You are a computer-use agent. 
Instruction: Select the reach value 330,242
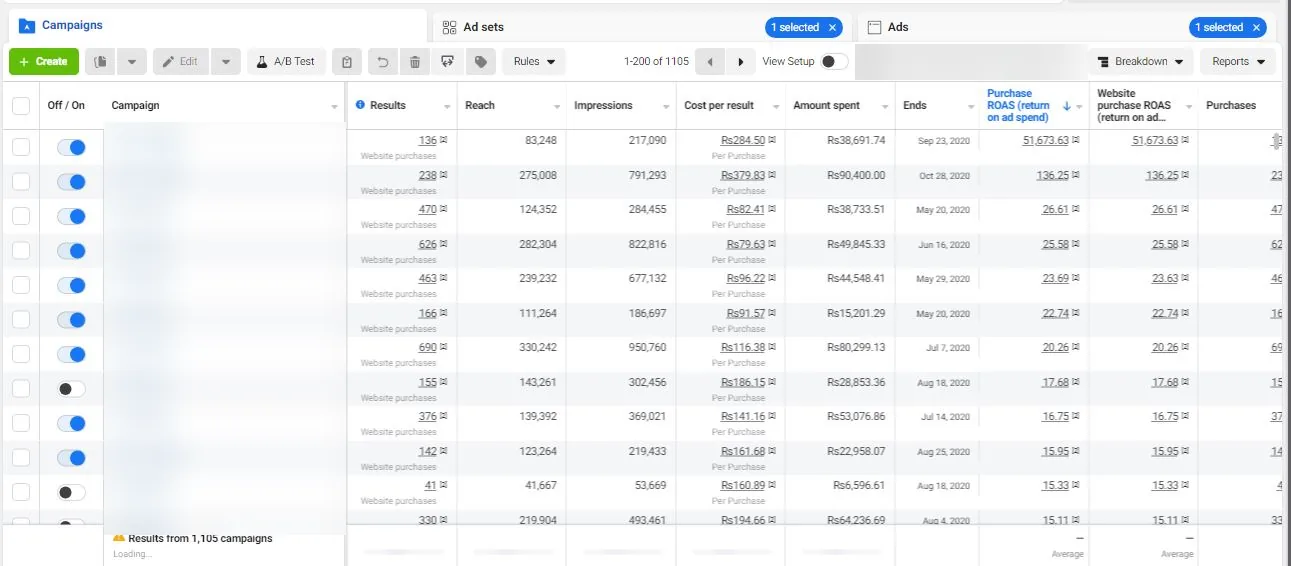click(x=537, y=348)
